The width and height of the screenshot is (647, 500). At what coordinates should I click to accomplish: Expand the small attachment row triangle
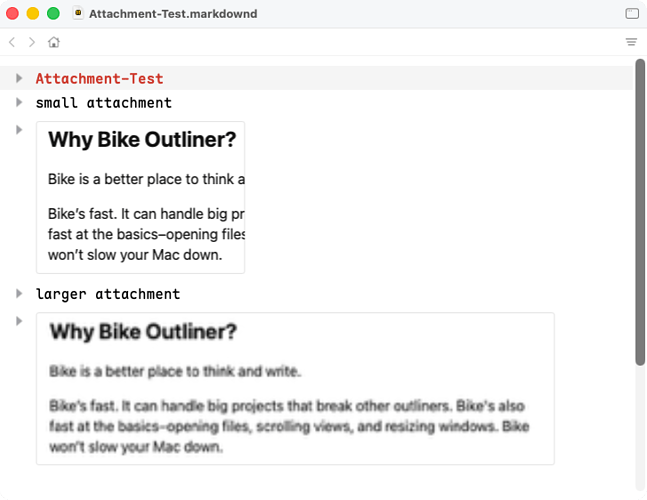[x=19, y=102]
